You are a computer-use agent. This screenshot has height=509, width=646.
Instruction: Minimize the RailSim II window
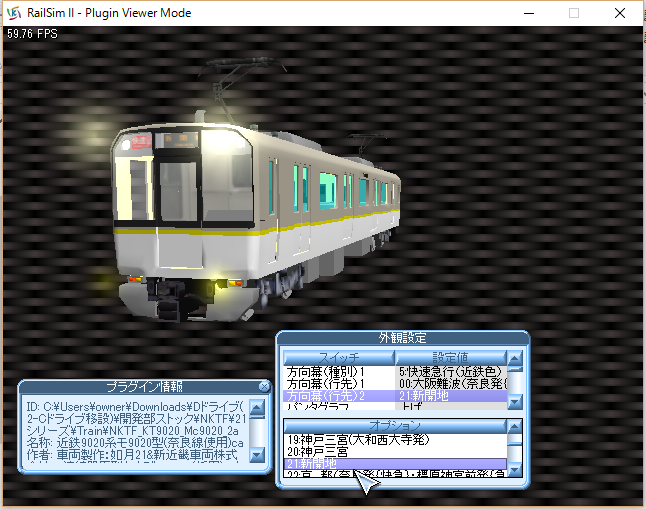(x=529, y=13)
